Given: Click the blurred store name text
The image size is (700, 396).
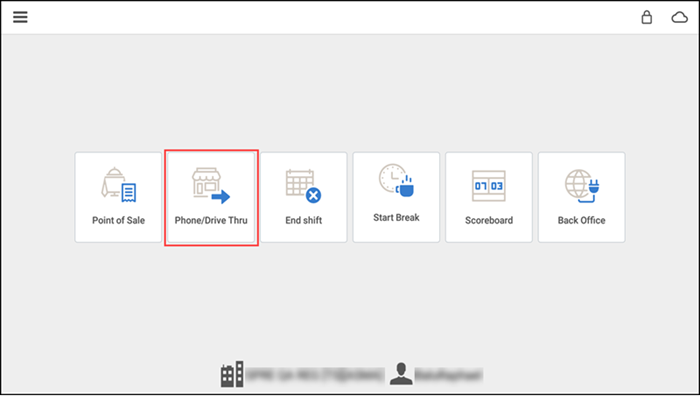Looking at the screenshot, I should point(315,375).
